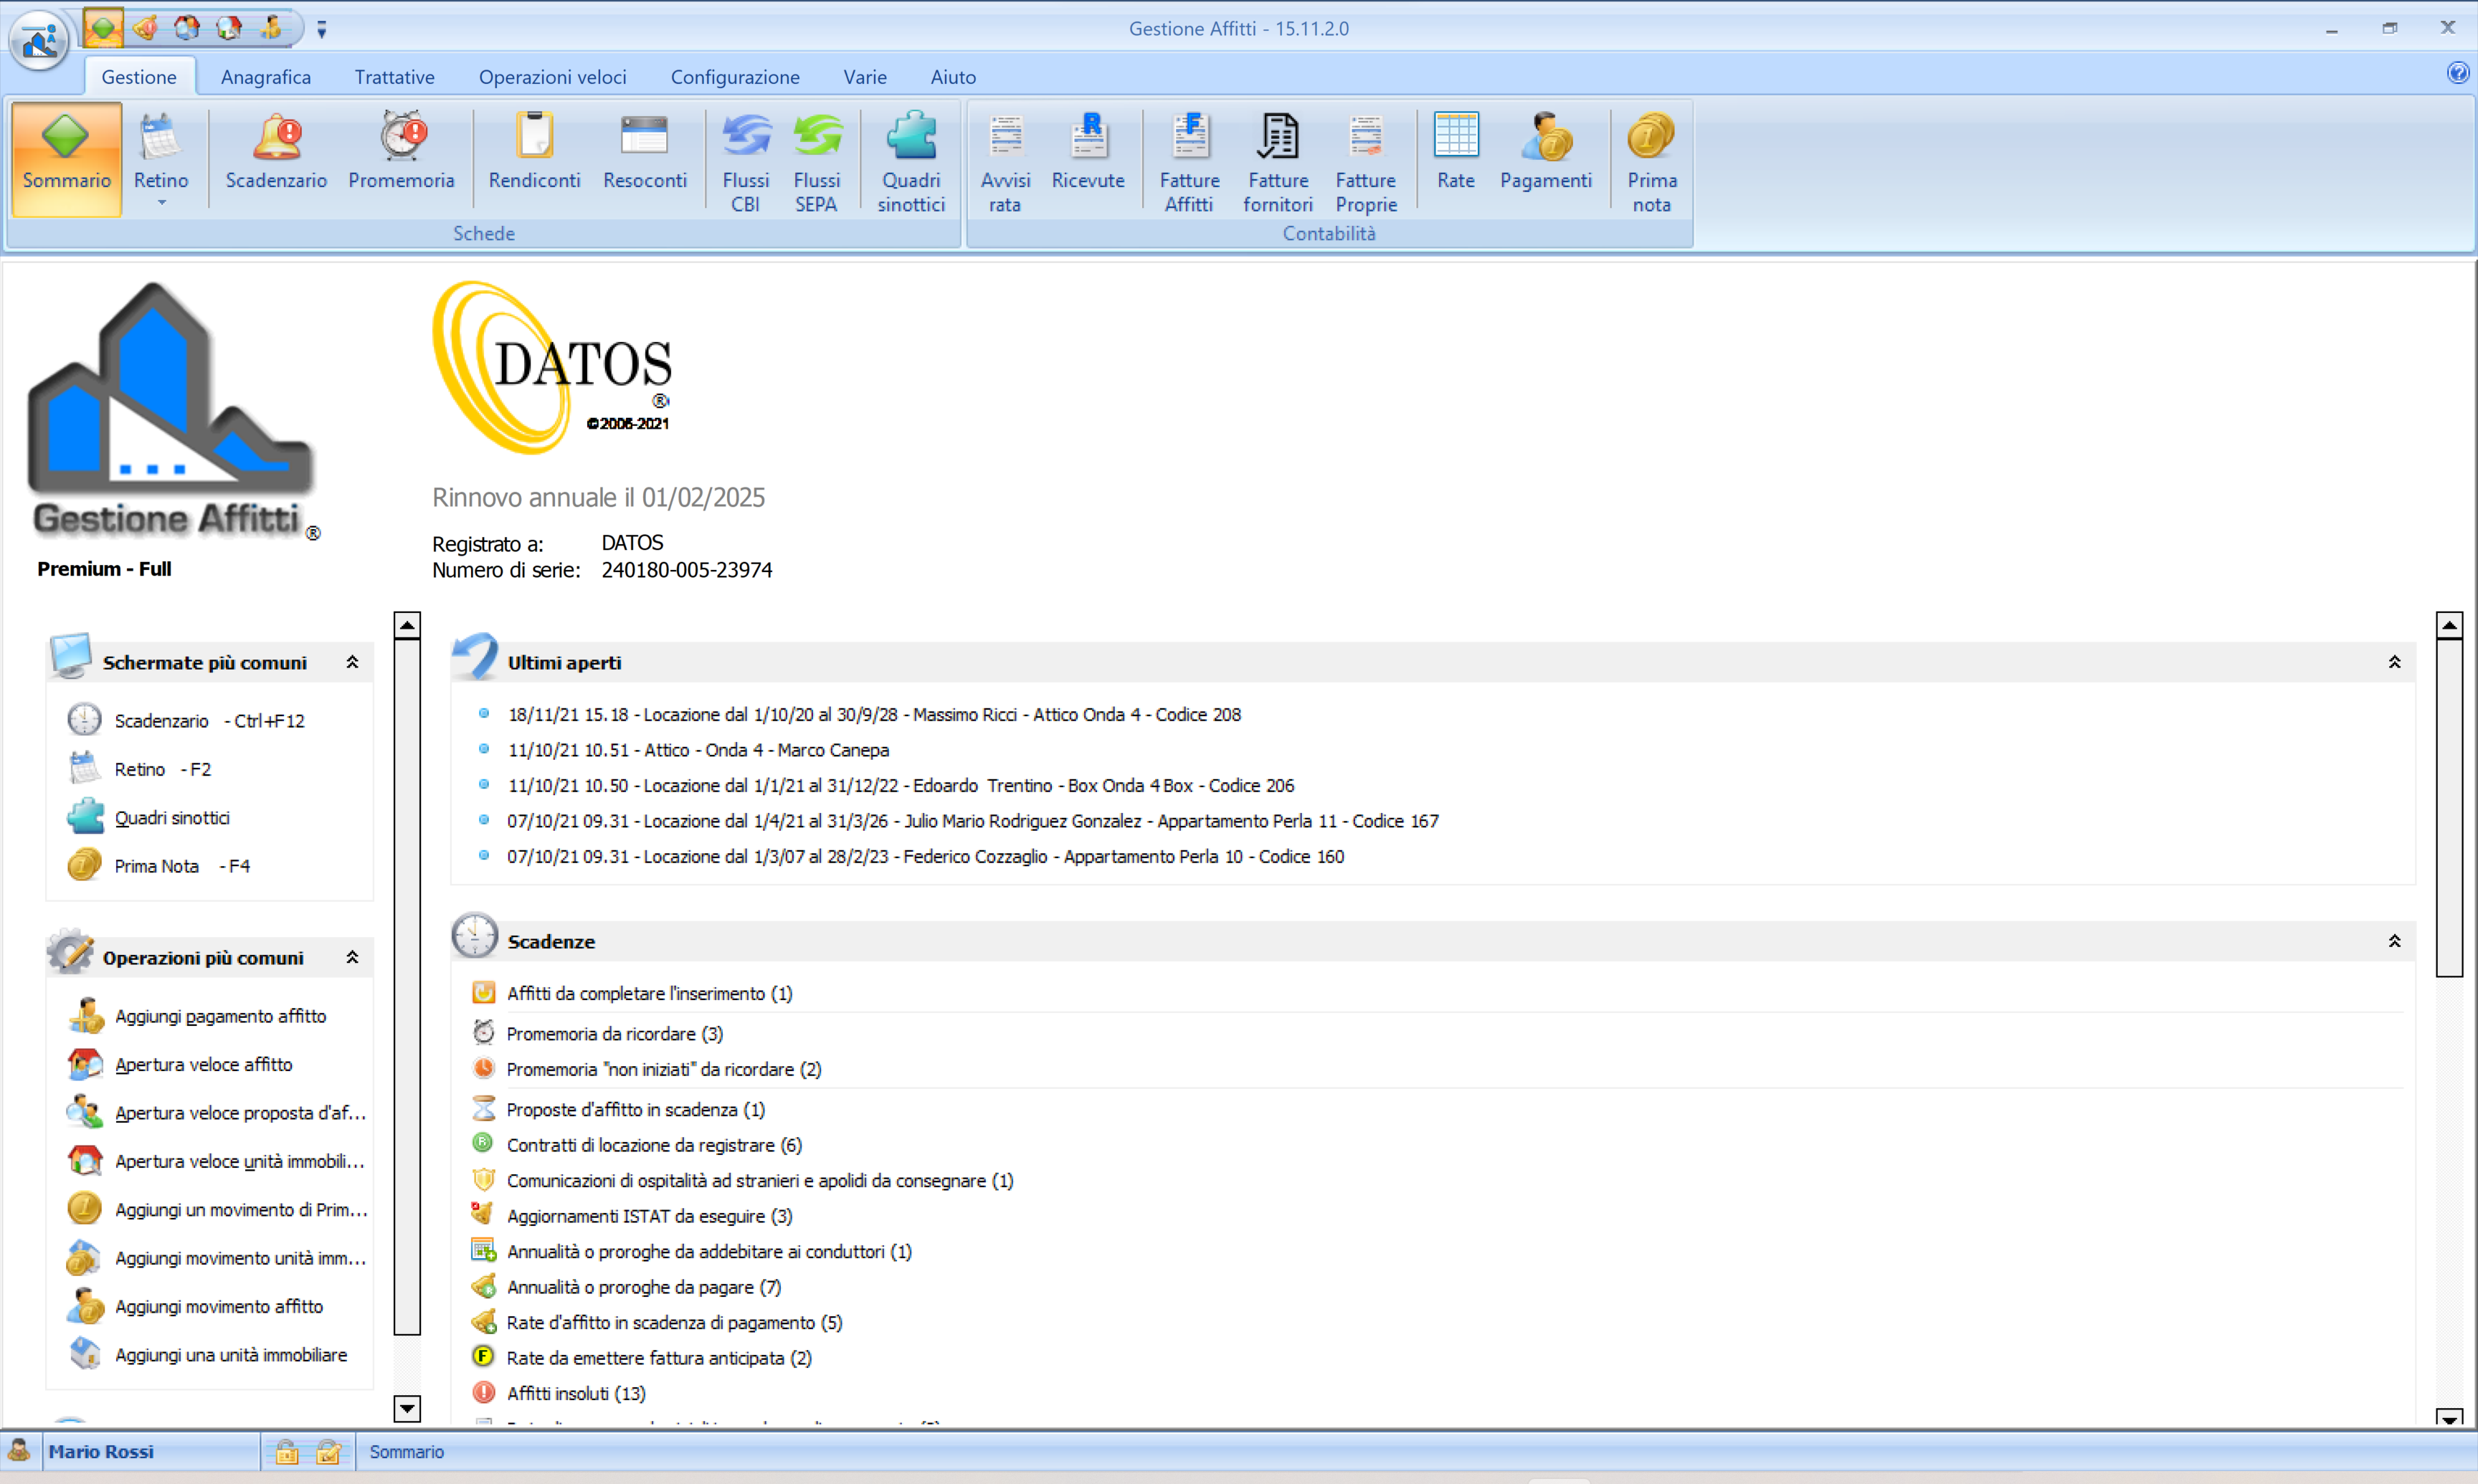Open Prima nota coin icon in ribbon
The height and width of the screenshot is (1484, 2478).
pyautogui.click(x=1650, y=138)
